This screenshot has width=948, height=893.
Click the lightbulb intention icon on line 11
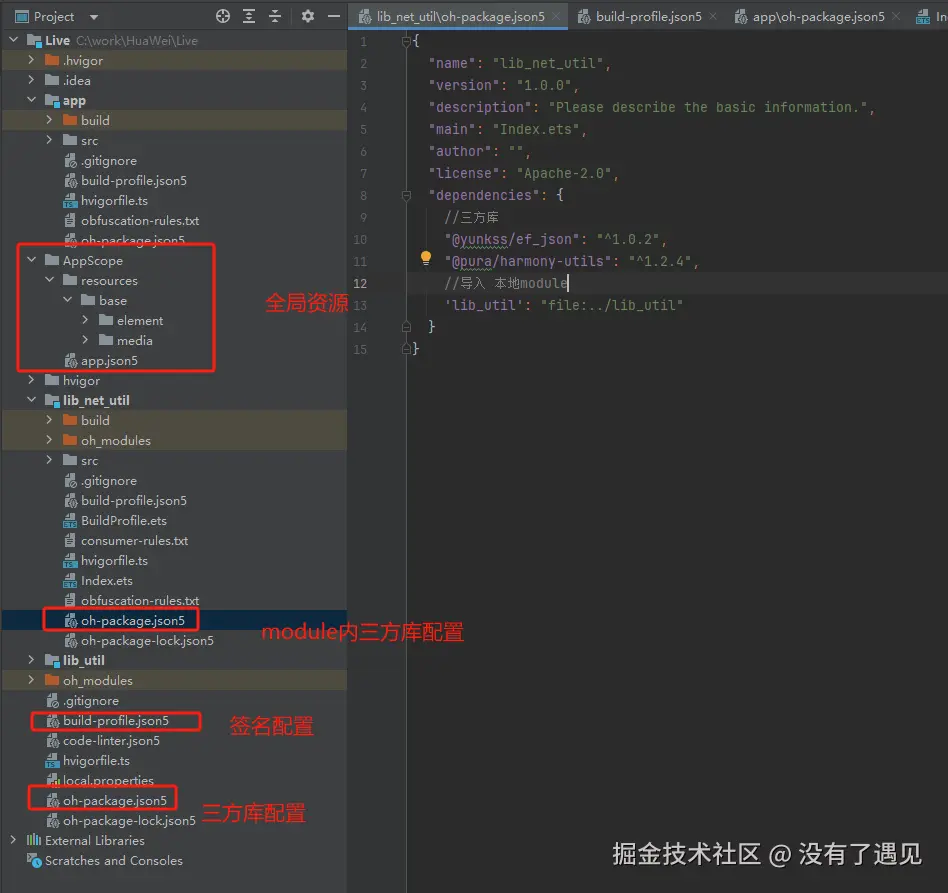pos(426,258)
